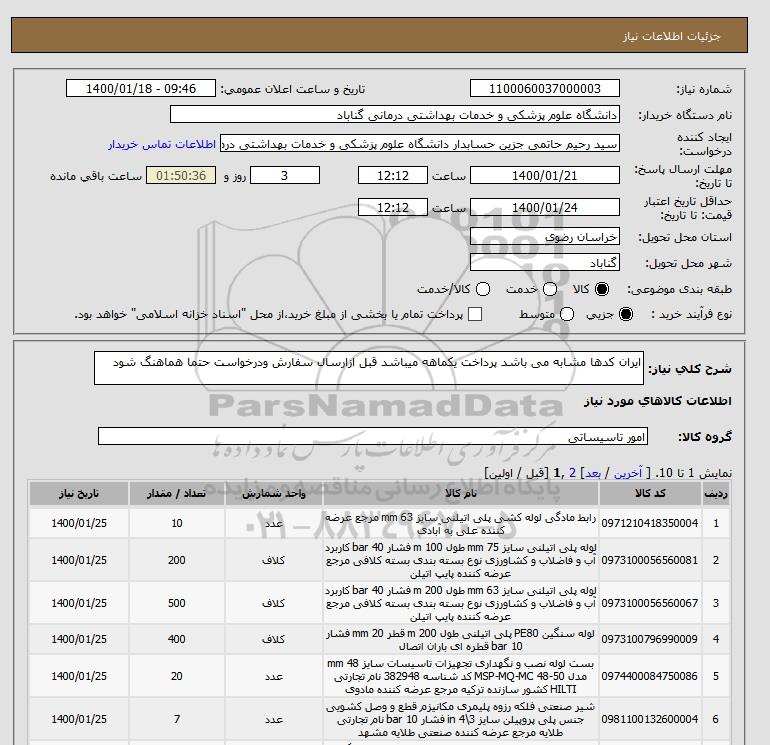Screen dimensions: 770x745
Task: Select the جزیی purchase type radio
Action: (626, 314)
